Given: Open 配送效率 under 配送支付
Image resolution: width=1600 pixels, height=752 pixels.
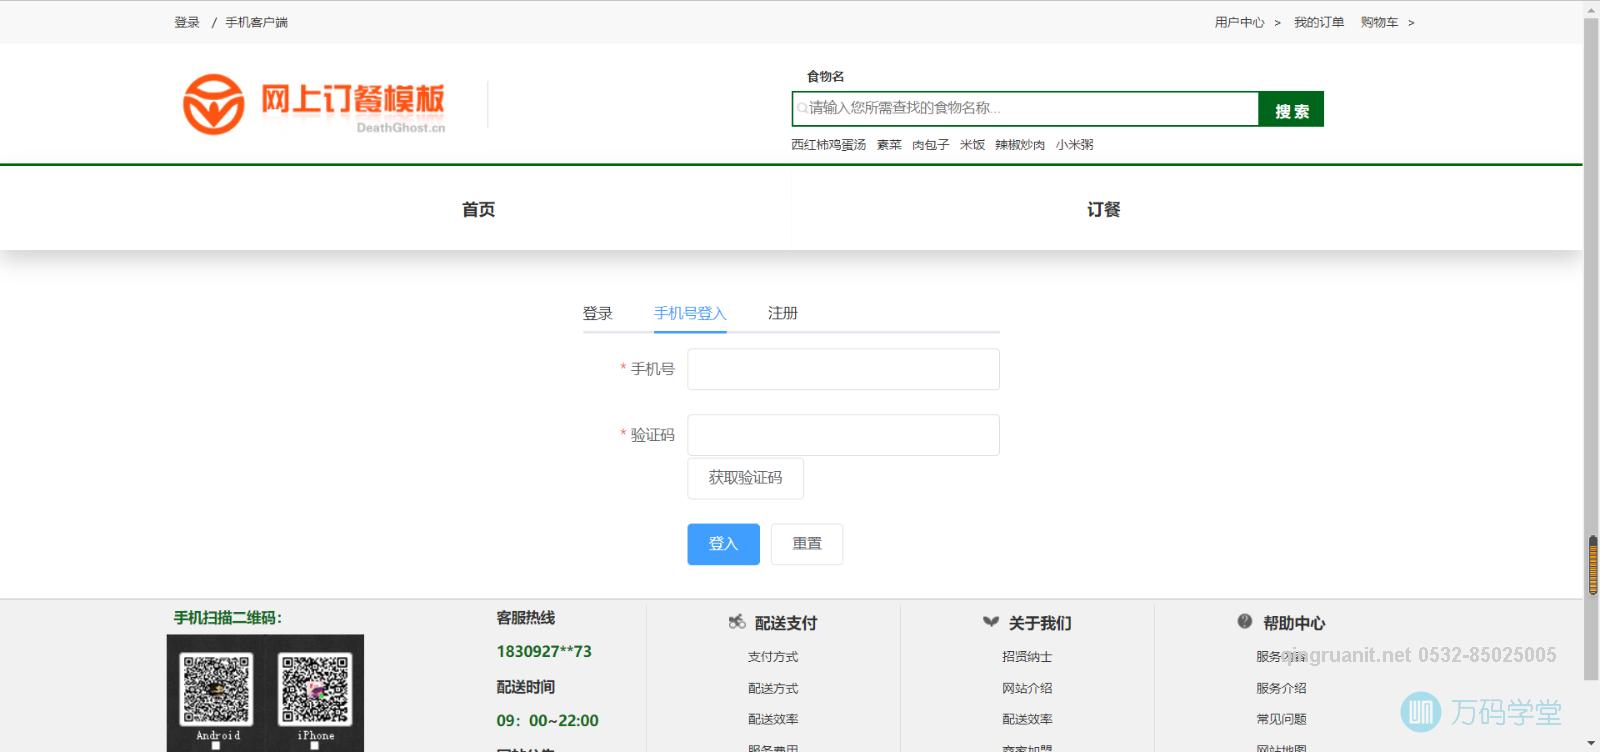Looking at the screenshot, I should coord(773,719).
